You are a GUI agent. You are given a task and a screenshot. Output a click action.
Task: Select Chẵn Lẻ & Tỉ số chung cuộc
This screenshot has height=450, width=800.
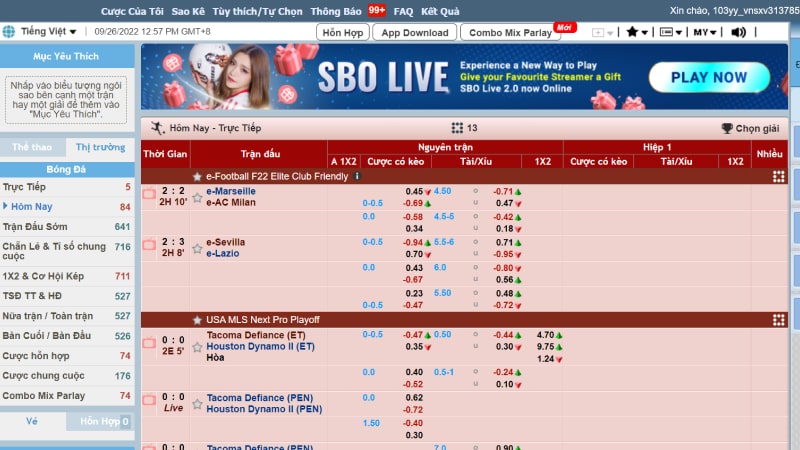click(67, 251)
